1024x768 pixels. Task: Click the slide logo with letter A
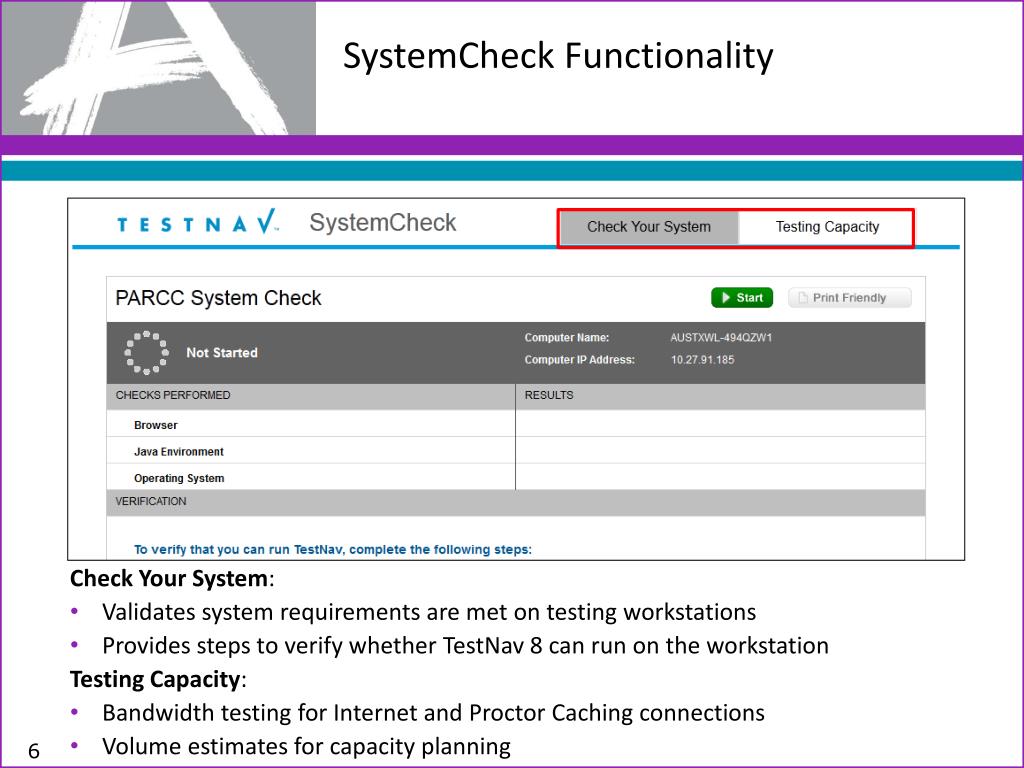click(x=158, y=67)
